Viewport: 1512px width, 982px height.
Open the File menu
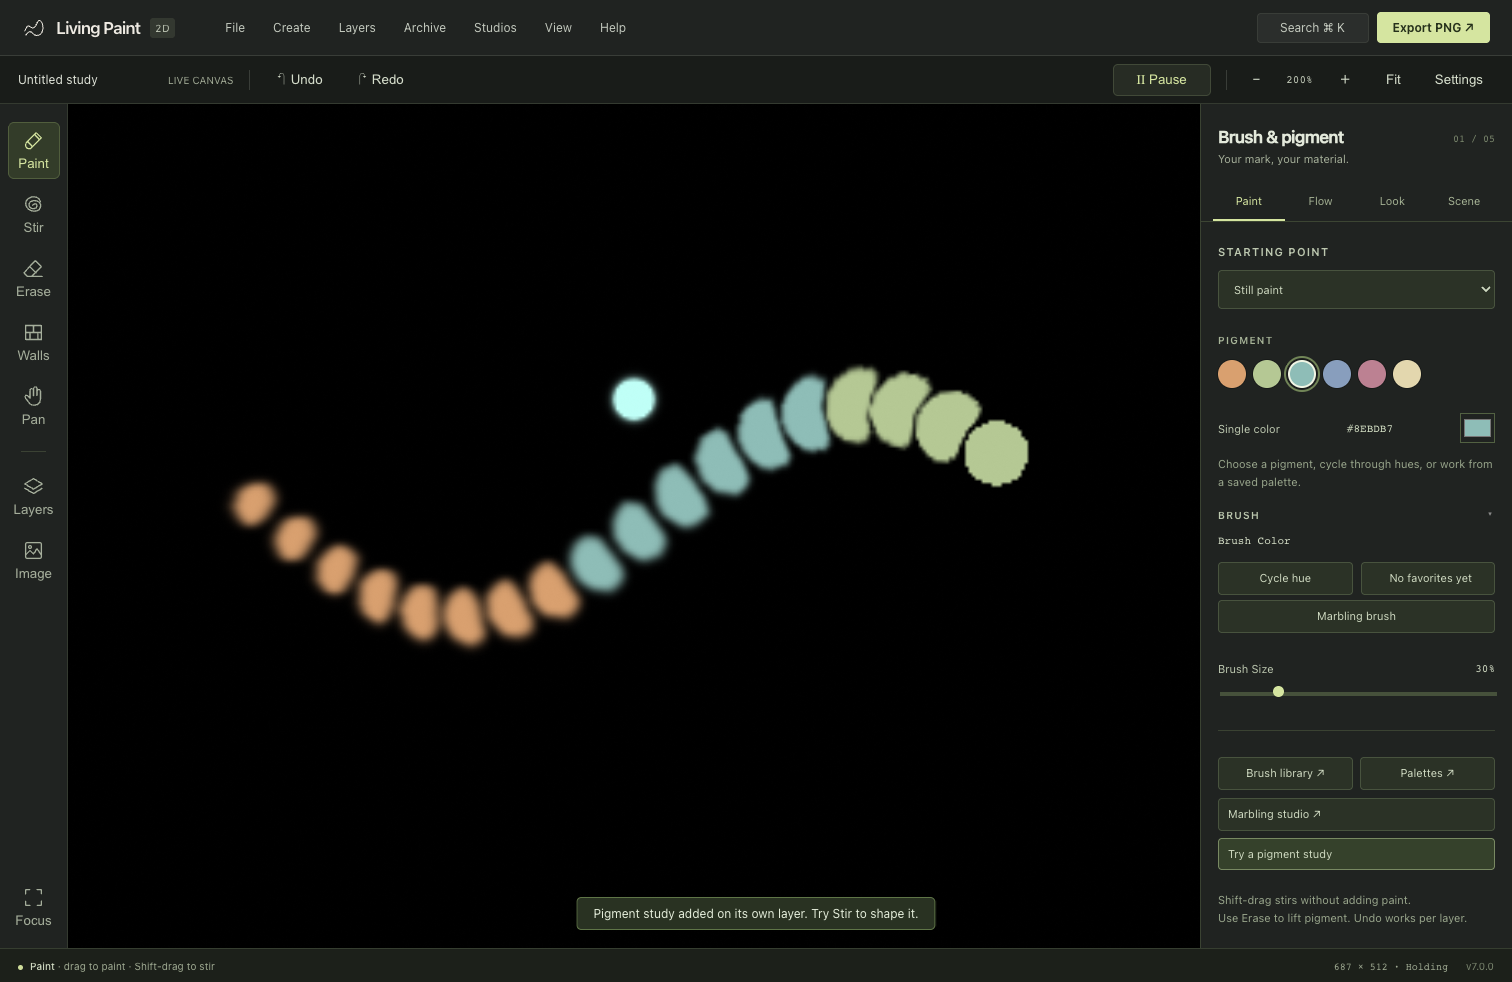[x=235, y=28]
